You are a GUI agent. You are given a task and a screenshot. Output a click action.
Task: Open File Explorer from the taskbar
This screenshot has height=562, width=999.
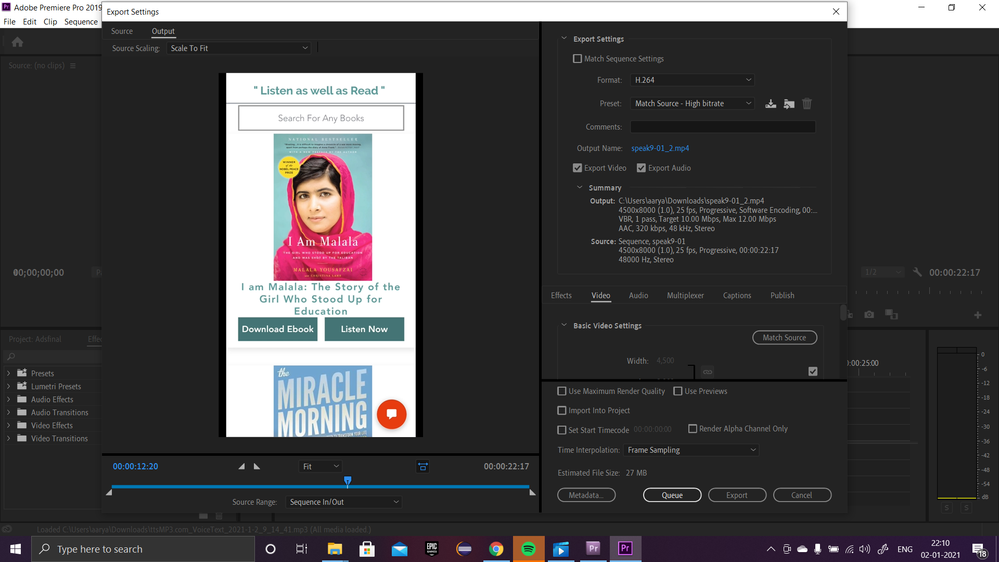334,549
